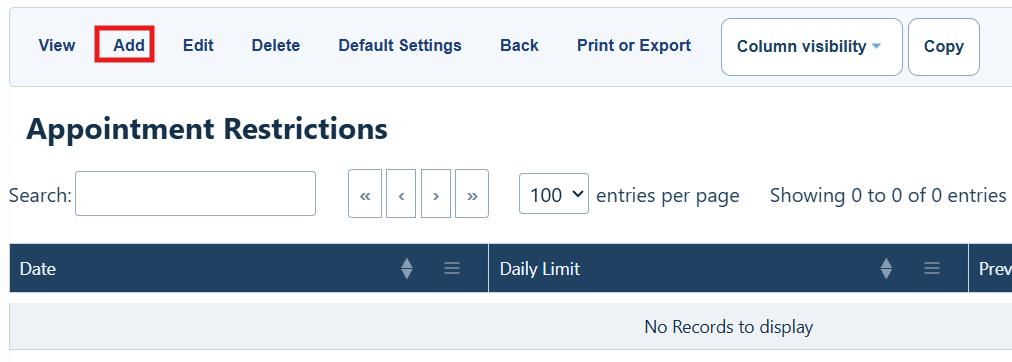The image size is (1012, 362).
Task: Focus the Search input field
Action: (195, 194)
